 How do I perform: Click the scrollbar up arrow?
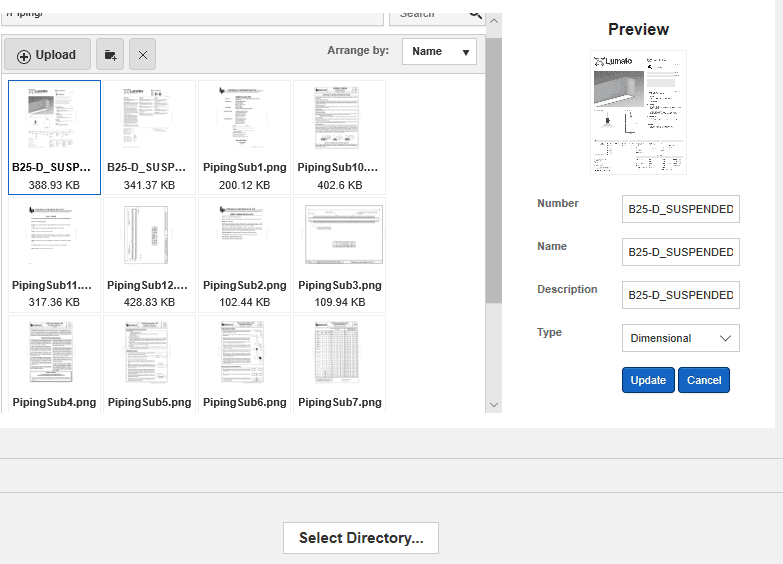click(x=494, y=21)
